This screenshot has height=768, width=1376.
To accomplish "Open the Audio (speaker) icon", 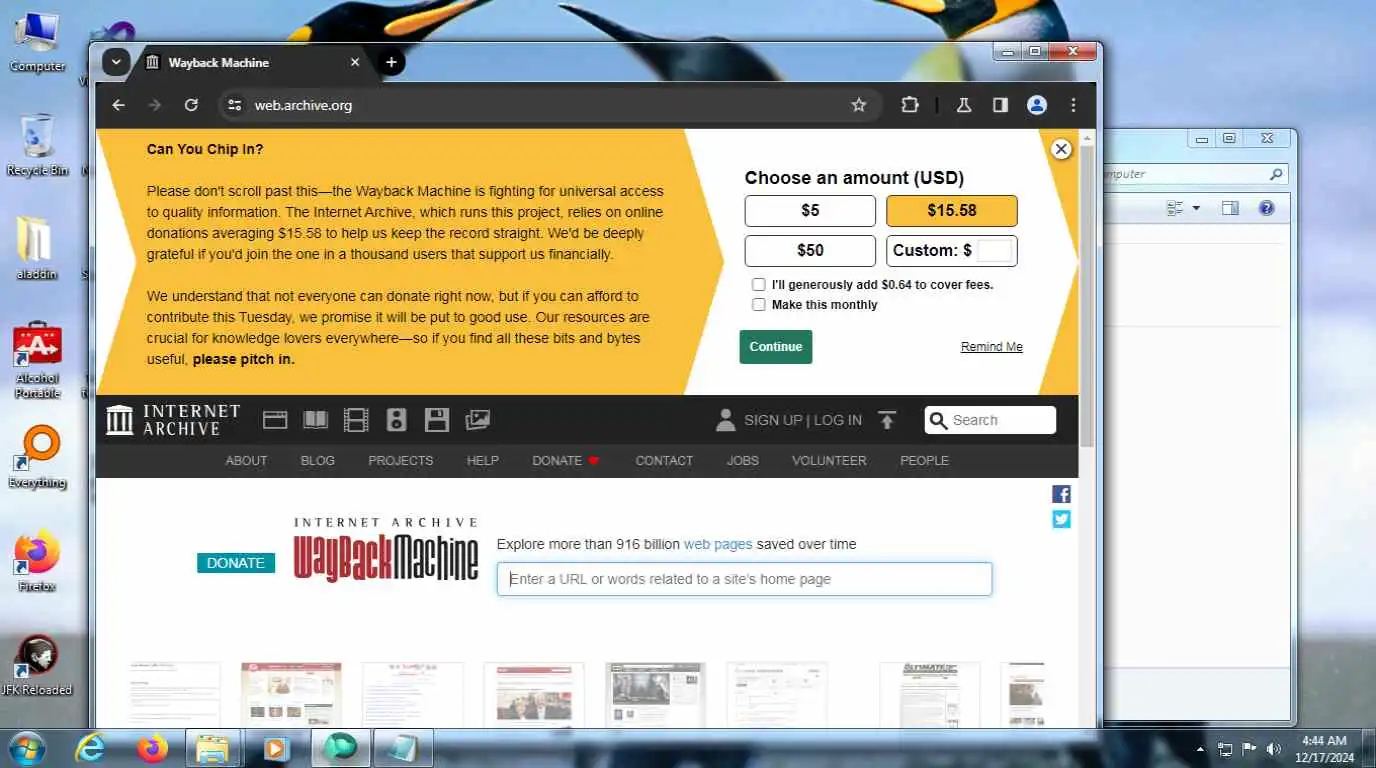I will [x=397, y=420].
